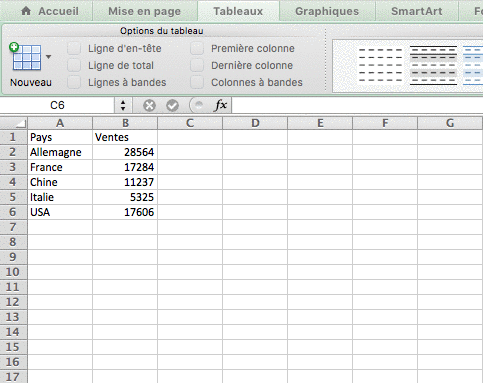Choose the black-bordered banded table style
Screen dimensions: 483x383
tap(433, 65)
